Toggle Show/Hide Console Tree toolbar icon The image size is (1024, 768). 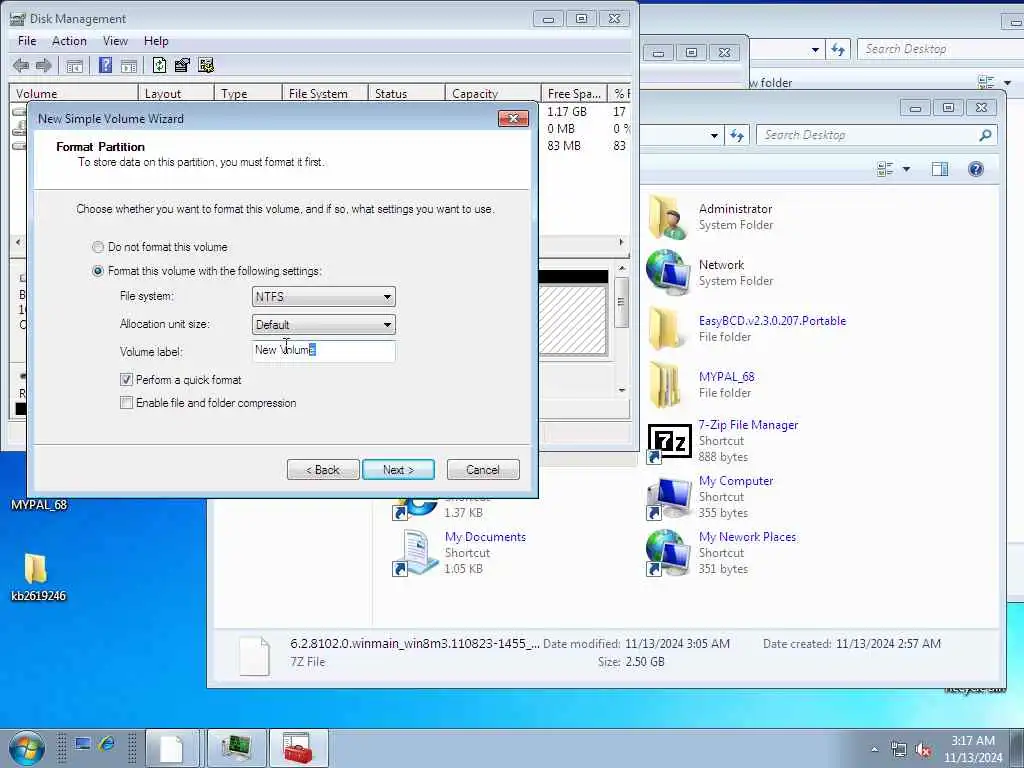(74, 65)
